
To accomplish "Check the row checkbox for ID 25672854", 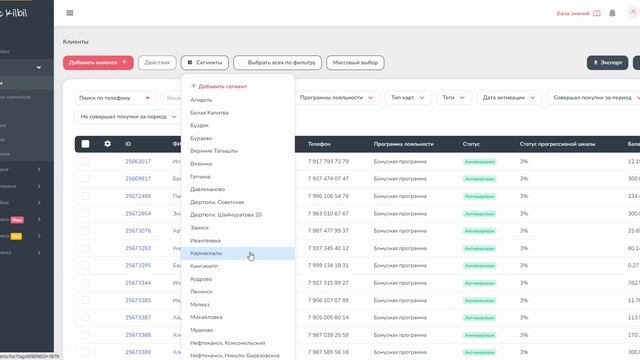I will coord(85,213).
